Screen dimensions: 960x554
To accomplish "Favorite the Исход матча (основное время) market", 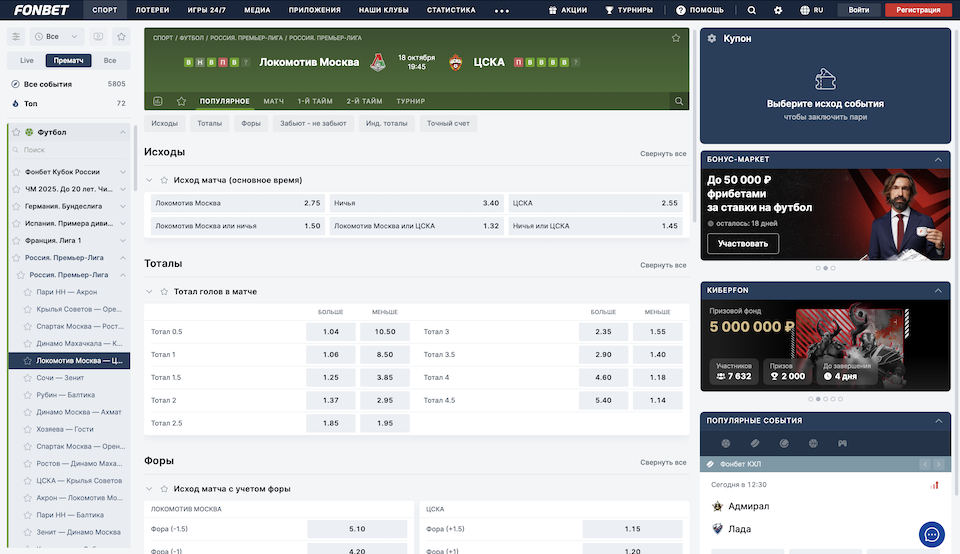I will tap(164, 180).
